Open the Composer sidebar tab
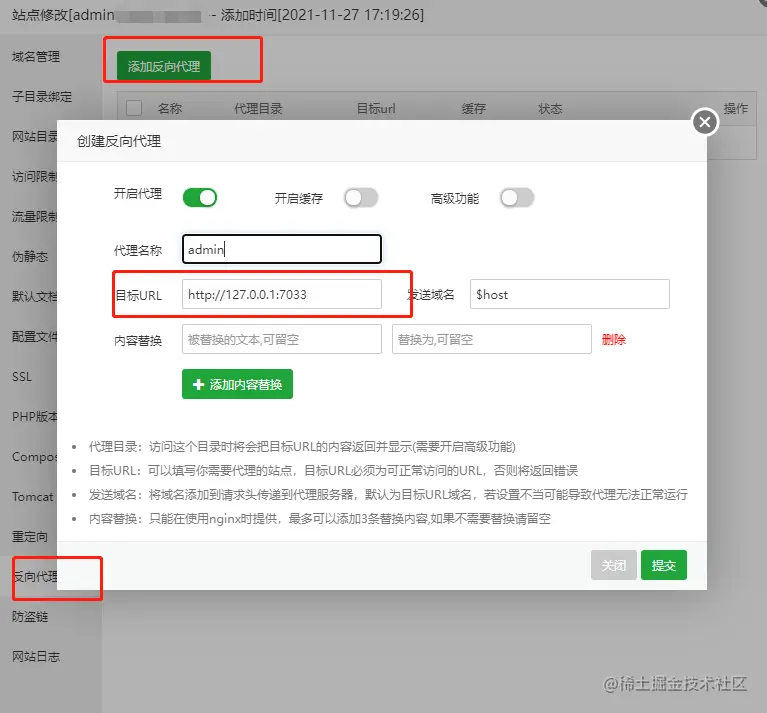 [x=34, y=457]
